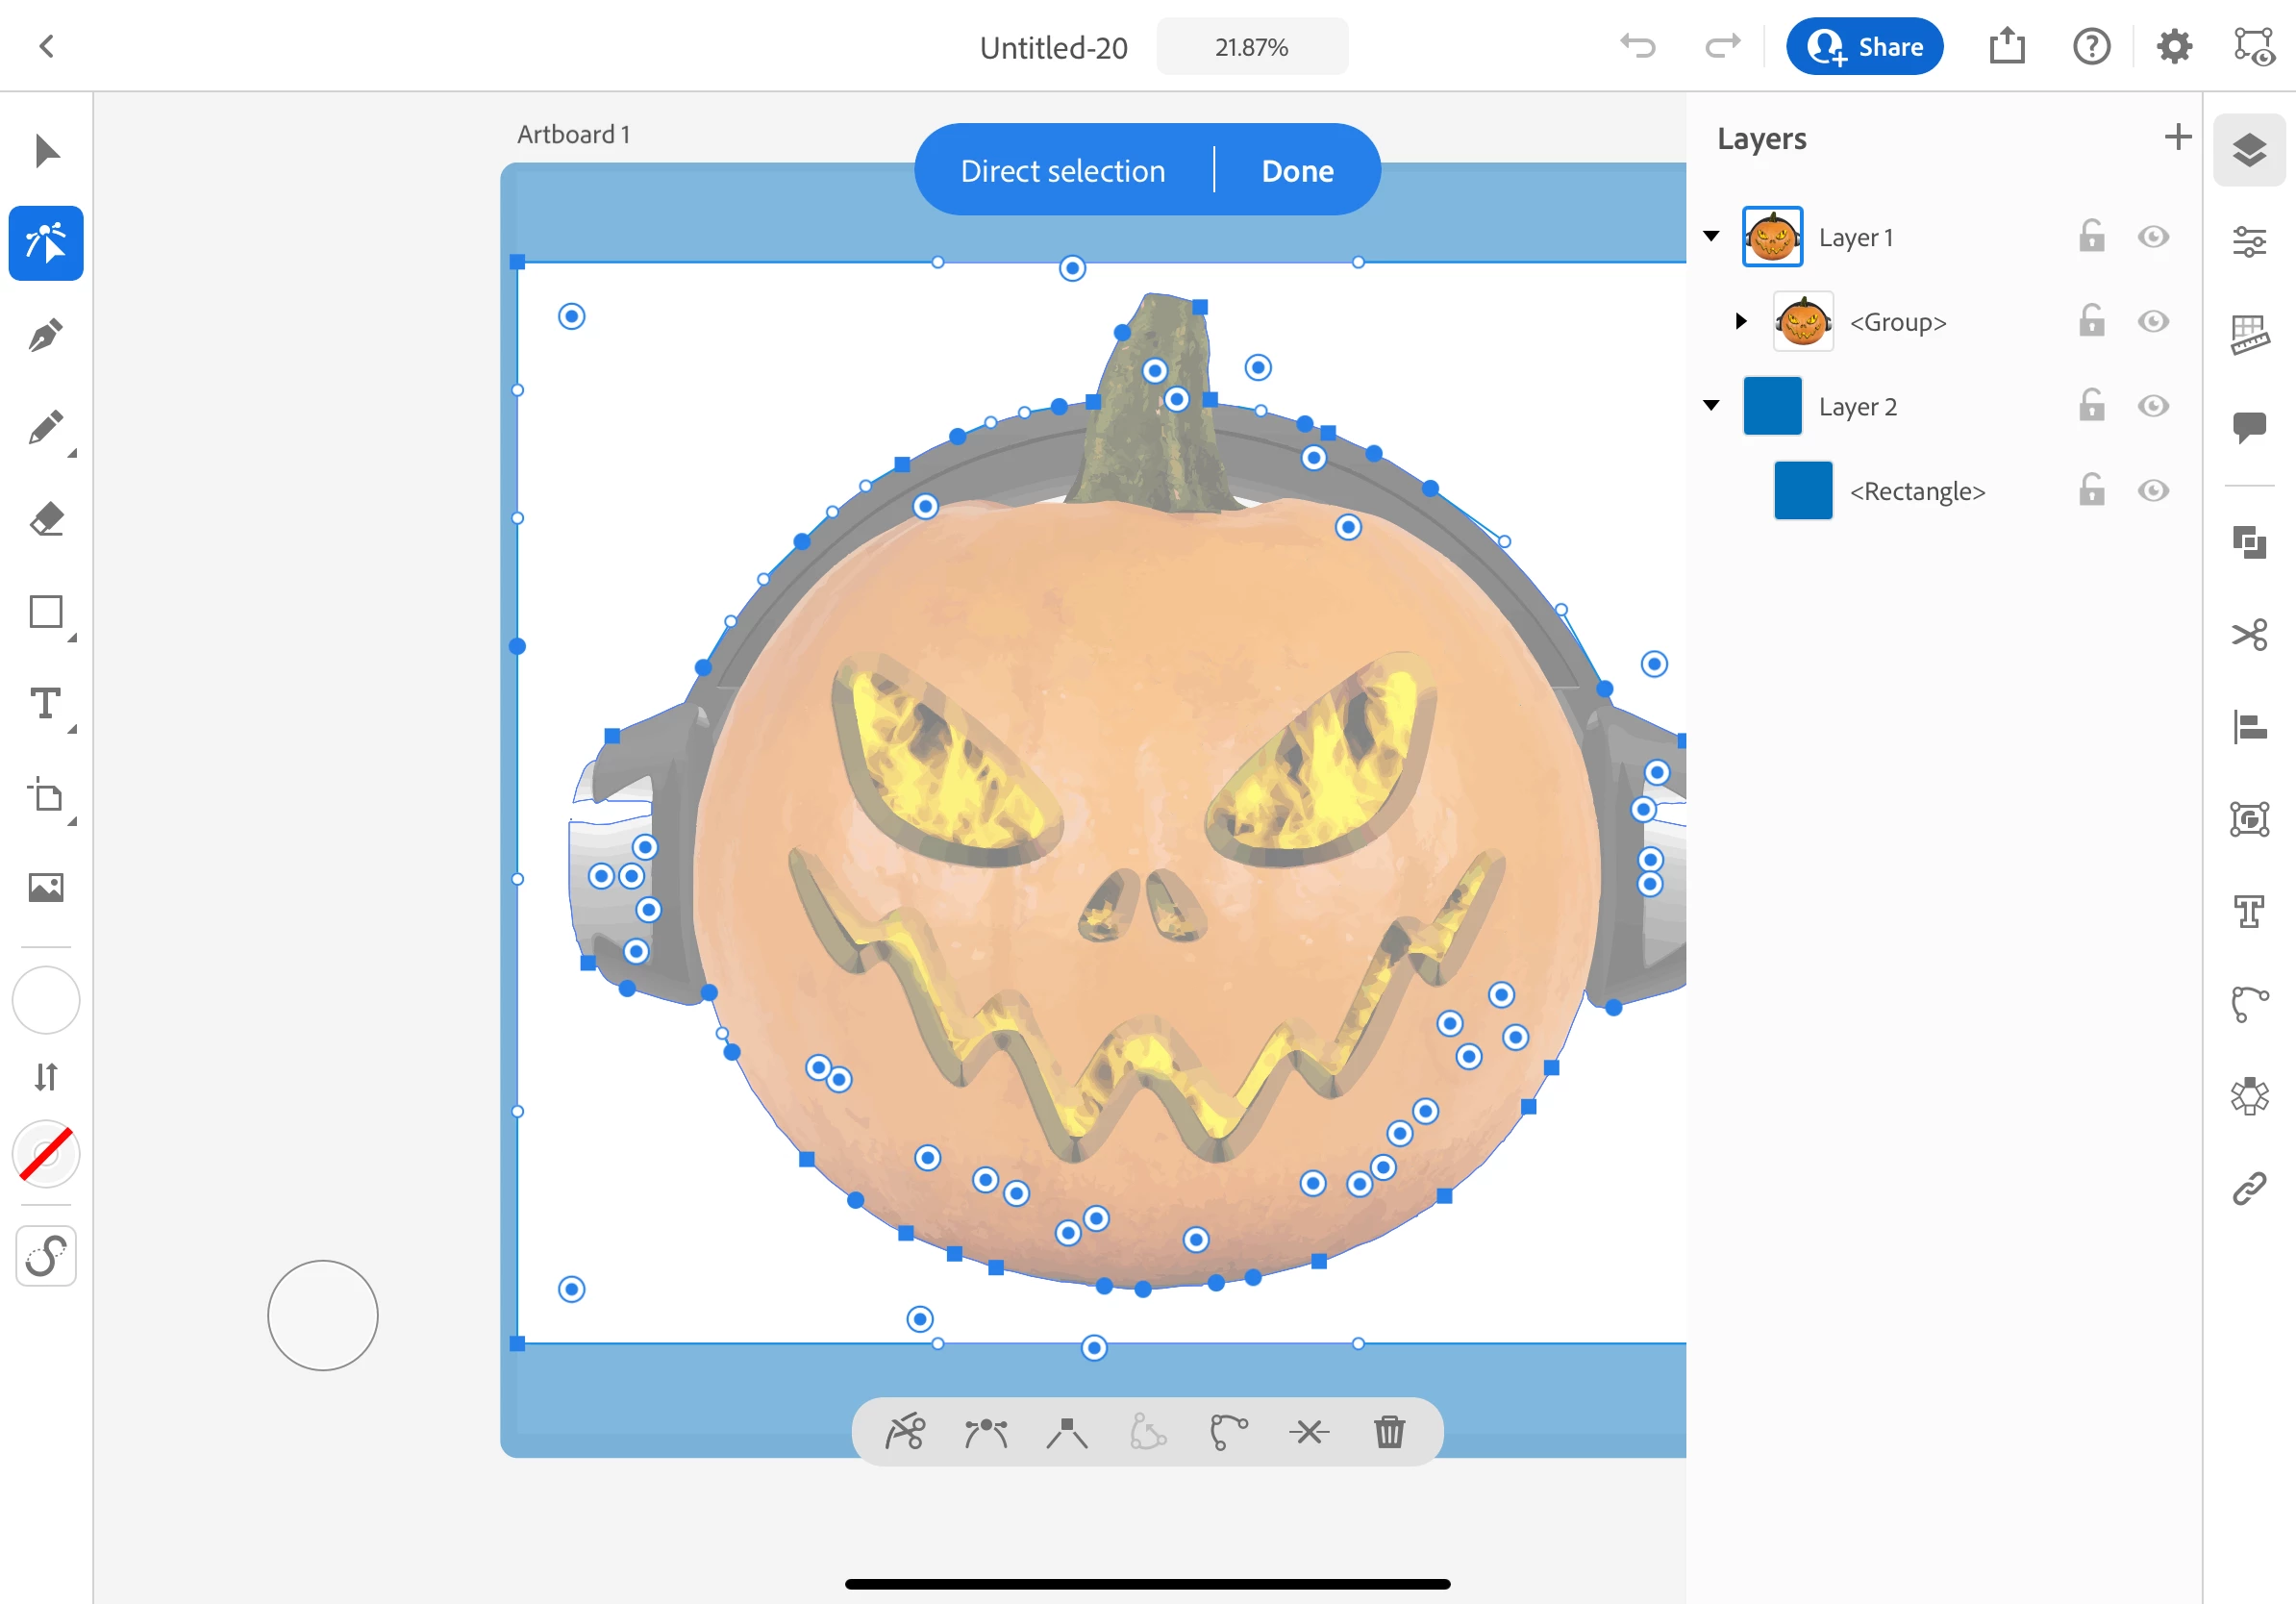Toggle visibility of Layer 2
The width and height of the screenshot is (2296, 1604).
2153,406
